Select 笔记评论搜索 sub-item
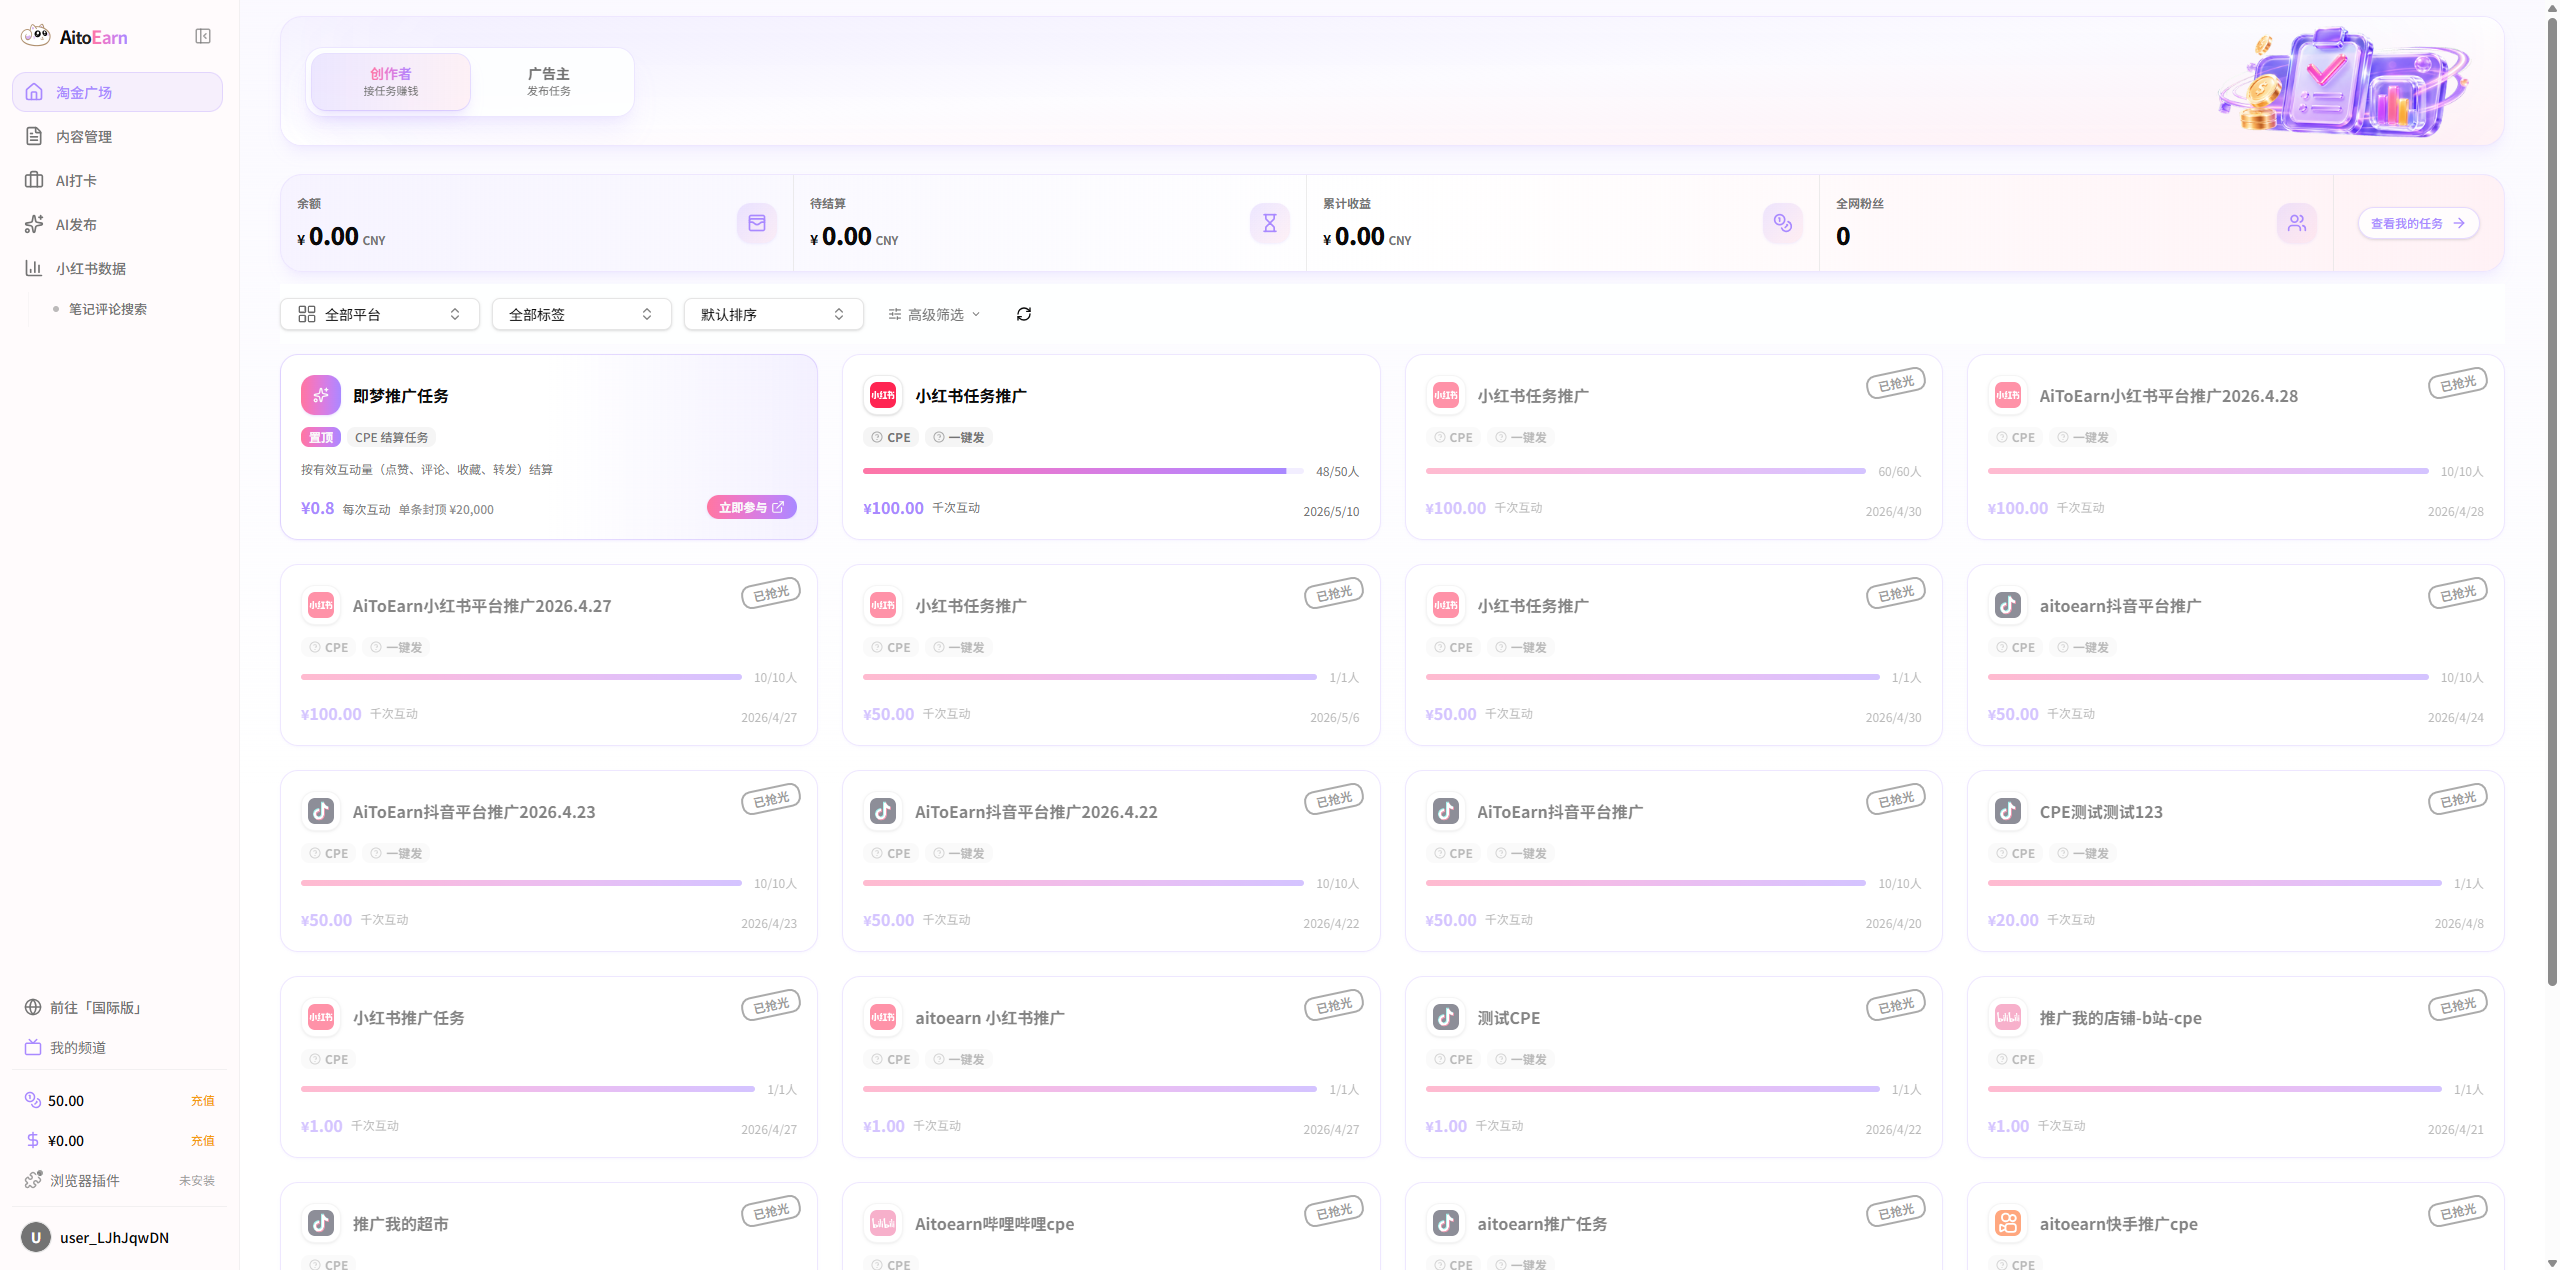Screen dimensions: 2560x1270 (x=108, y=309)
